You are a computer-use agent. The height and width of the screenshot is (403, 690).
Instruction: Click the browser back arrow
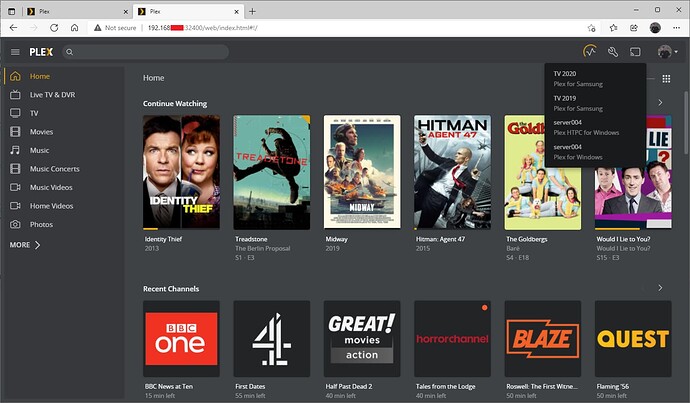pos(13,28)
